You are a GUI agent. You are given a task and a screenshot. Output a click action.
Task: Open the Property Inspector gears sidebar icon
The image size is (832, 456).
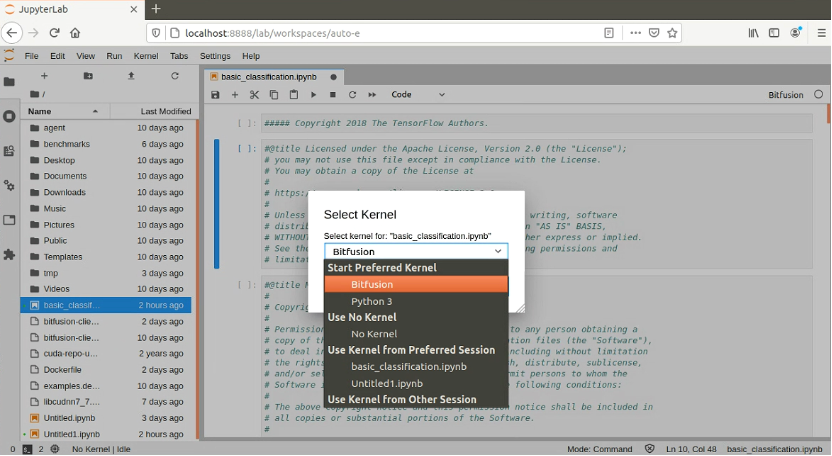(x=9, y=186)
